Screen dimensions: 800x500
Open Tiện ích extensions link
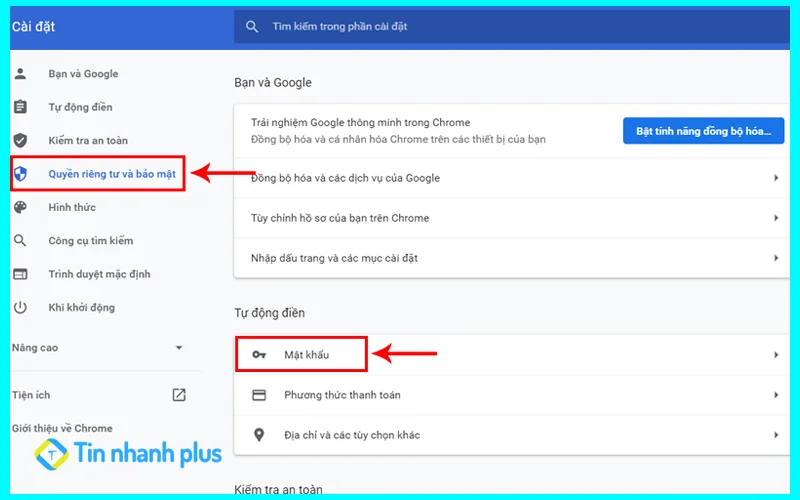click(31, 395)
